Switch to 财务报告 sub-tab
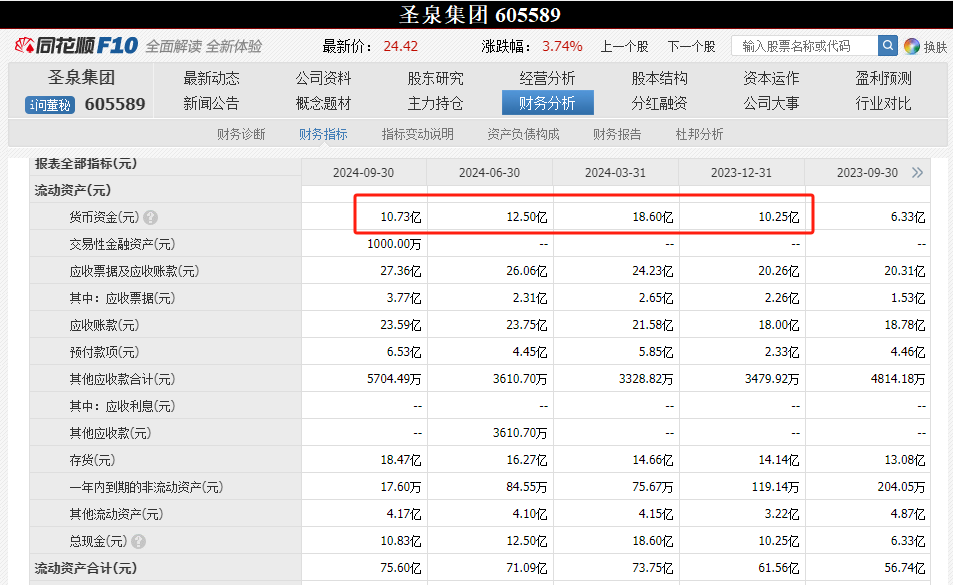The width and height of the screenshot is (953, 585). click(x=617, y=134)
